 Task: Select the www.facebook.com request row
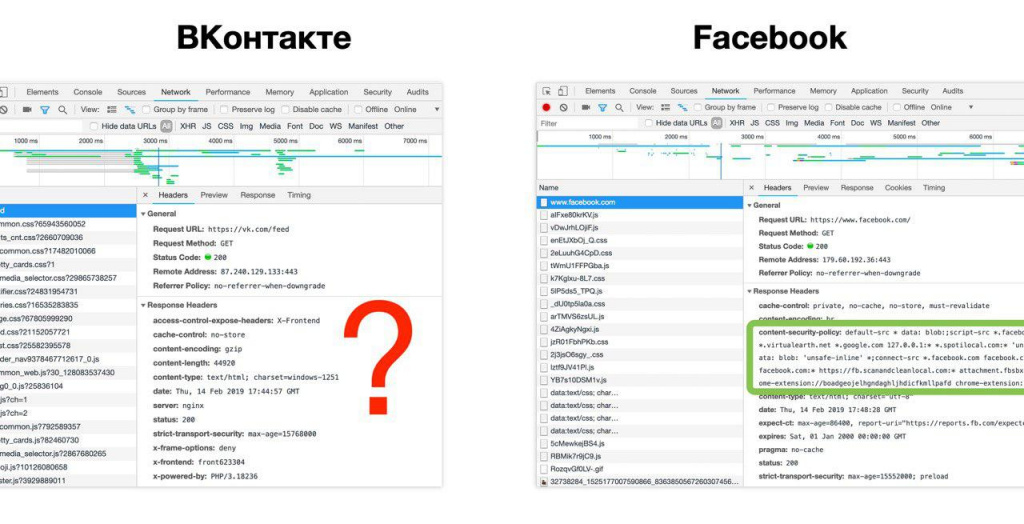point(640,202)
